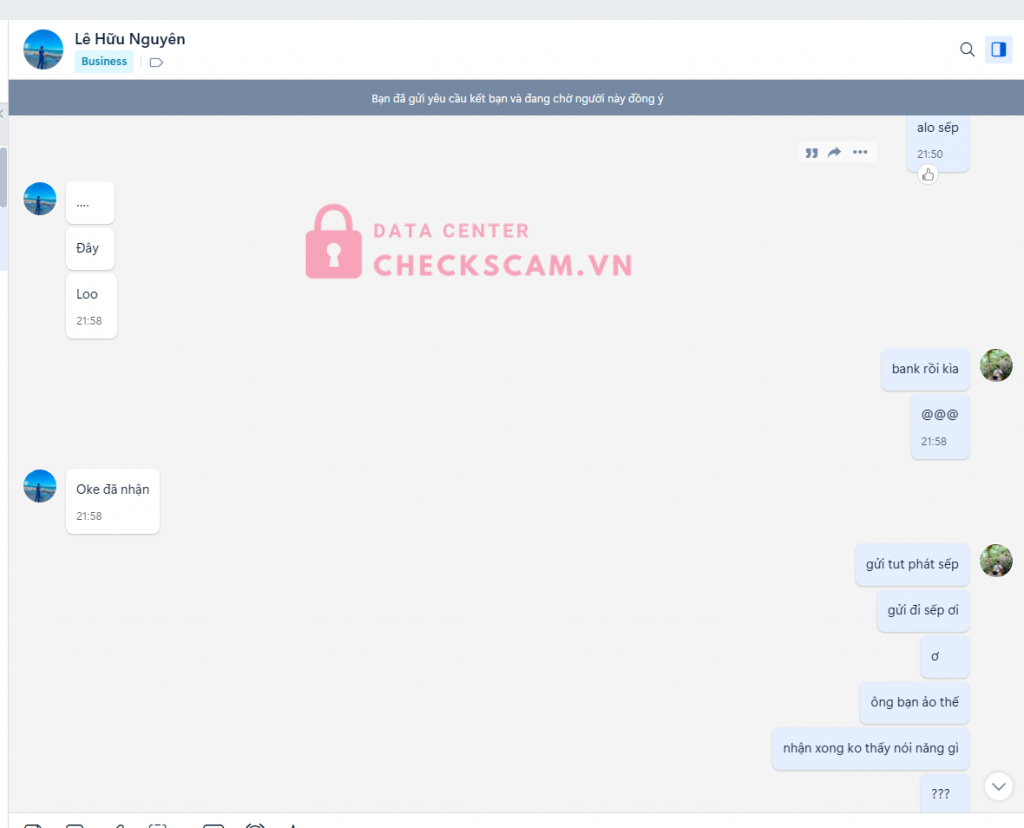Click the Business label tag
1024x828 pixels.
104,62
